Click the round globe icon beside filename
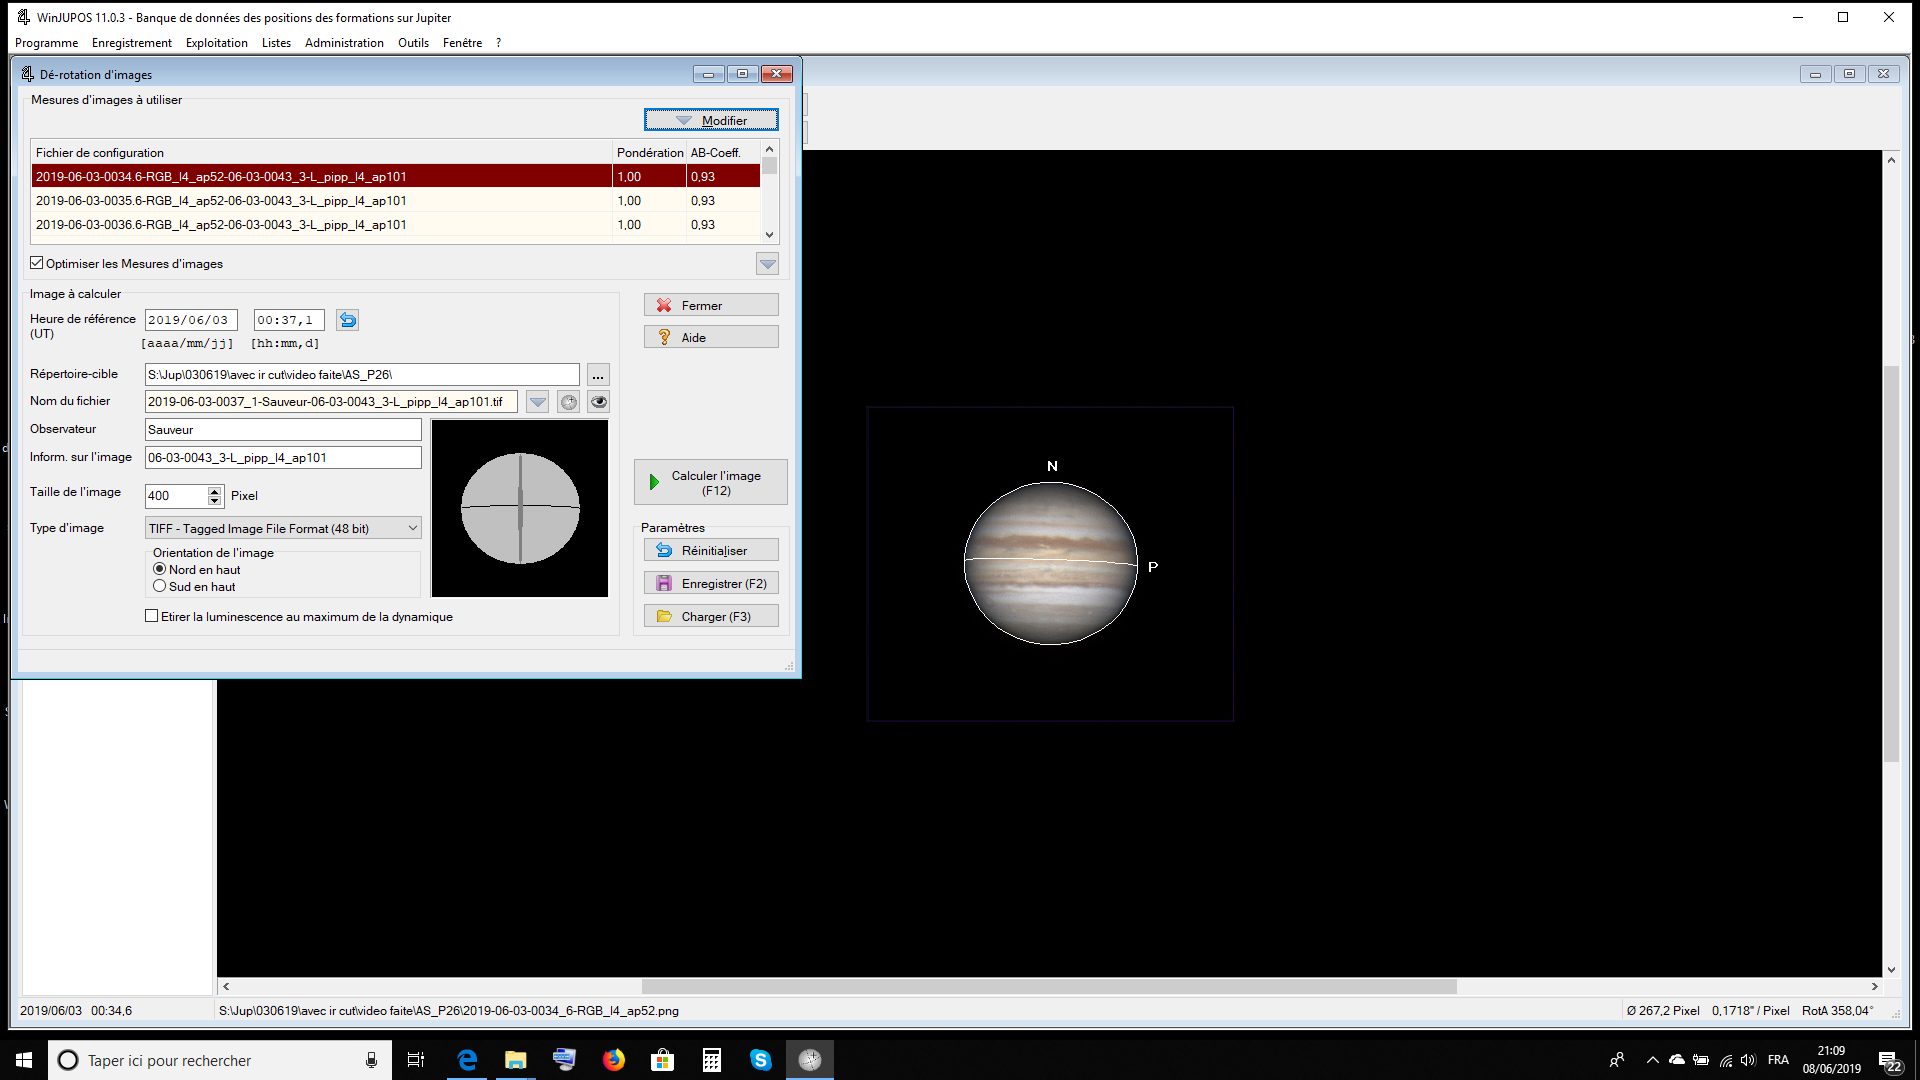Viewport: 1920px width, 1080px height. [x=568, y=402]
